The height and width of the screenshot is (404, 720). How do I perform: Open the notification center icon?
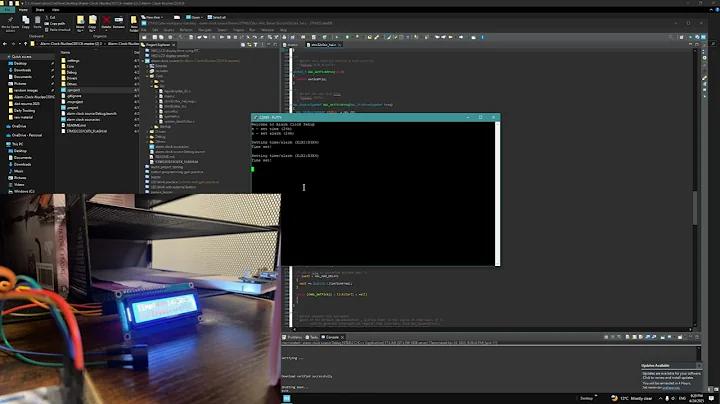pyautogui.click(x=712, y=398)
